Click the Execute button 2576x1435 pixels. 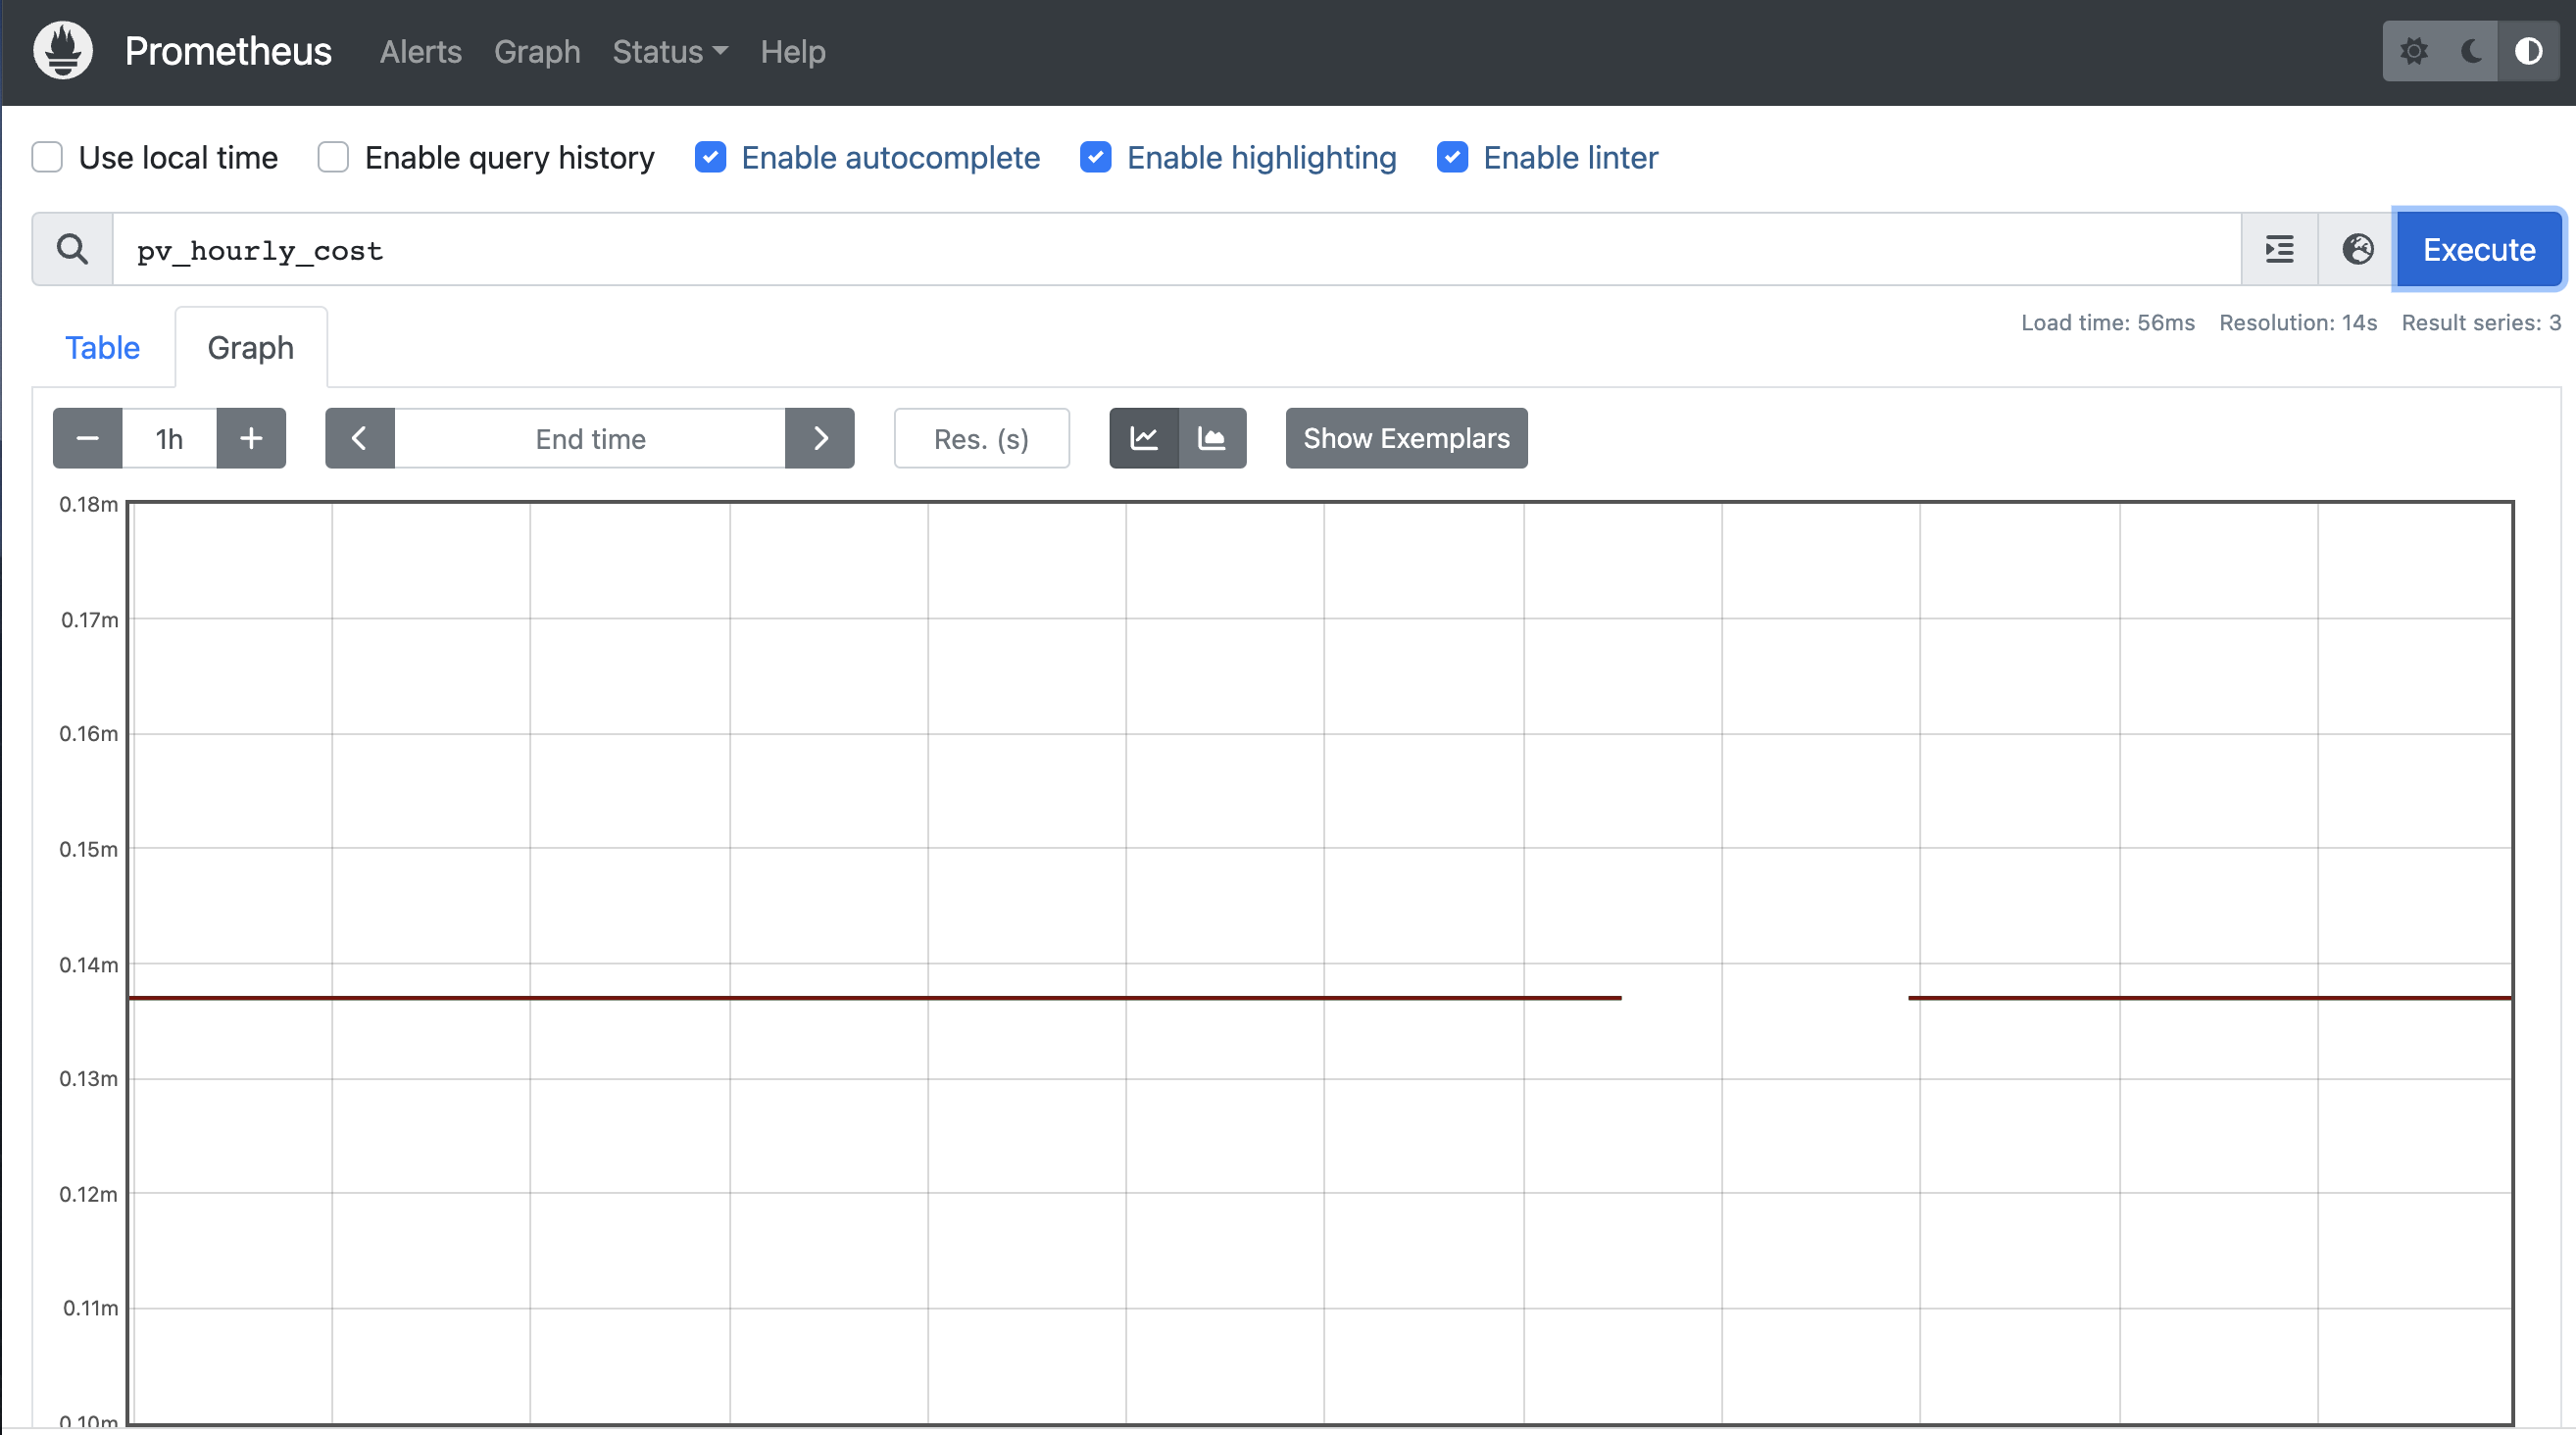2478,249
